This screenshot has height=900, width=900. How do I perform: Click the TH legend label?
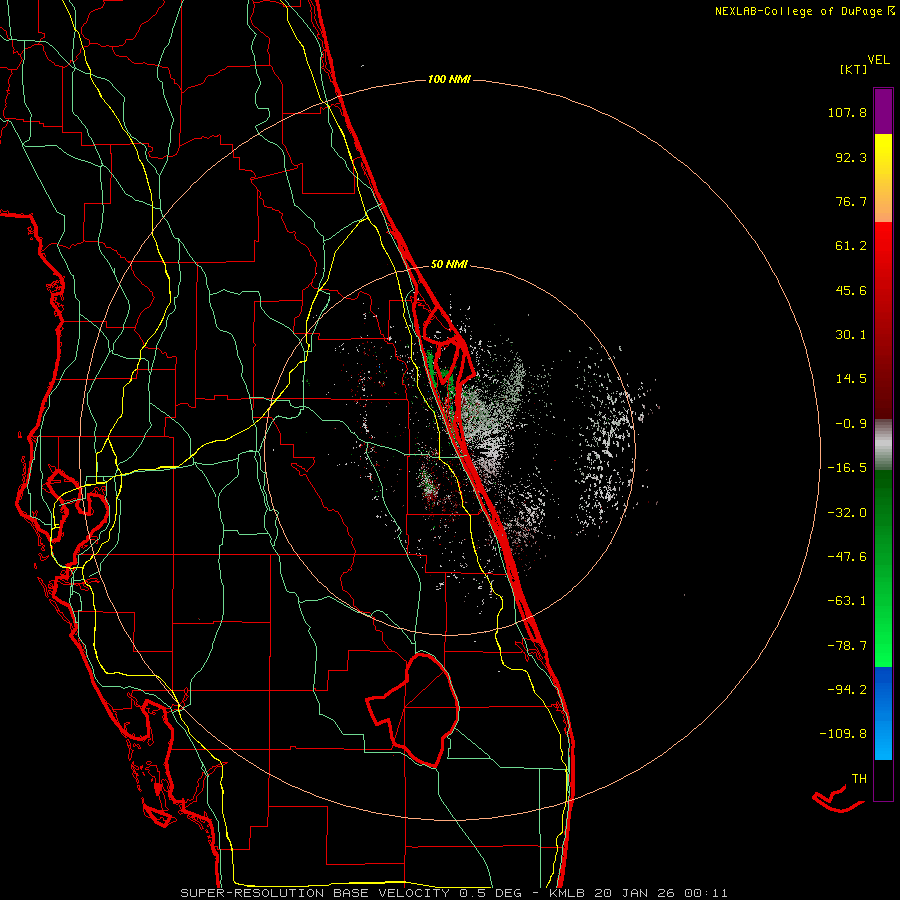click(859, 779)
